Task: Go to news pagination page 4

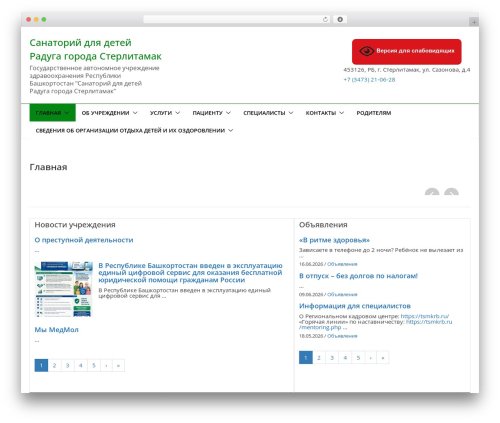Action: [81, 365]
